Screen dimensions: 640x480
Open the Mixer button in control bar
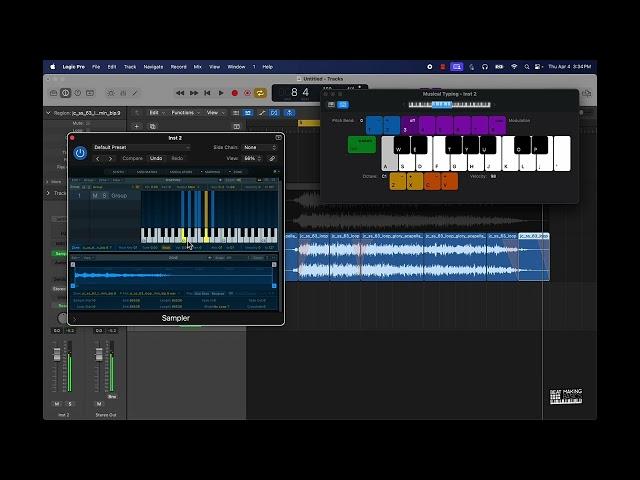[123, 93]
